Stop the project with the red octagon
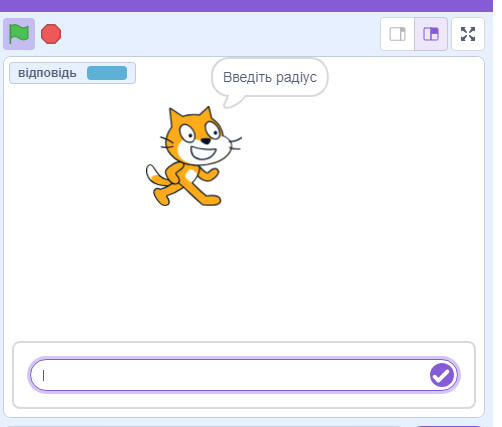 point(51,34)
